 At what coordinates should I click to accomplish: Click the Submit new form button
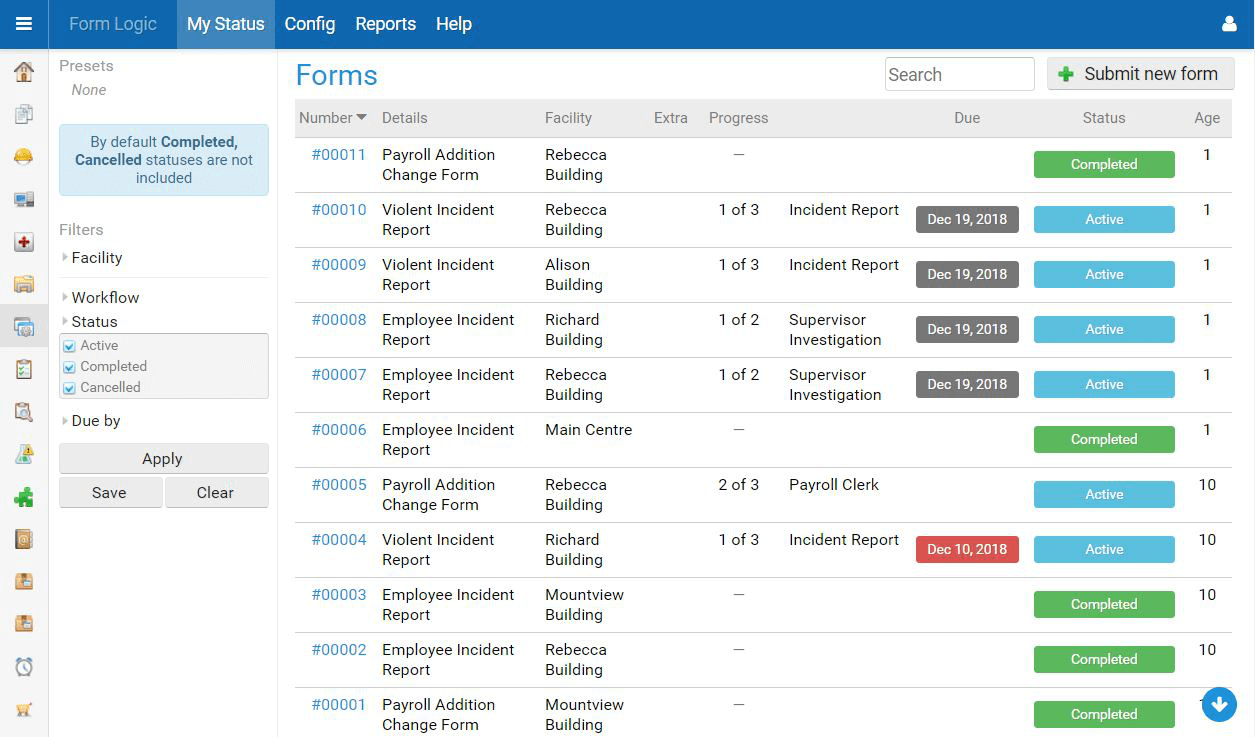pyautogui.click(x=1140, y=73)
